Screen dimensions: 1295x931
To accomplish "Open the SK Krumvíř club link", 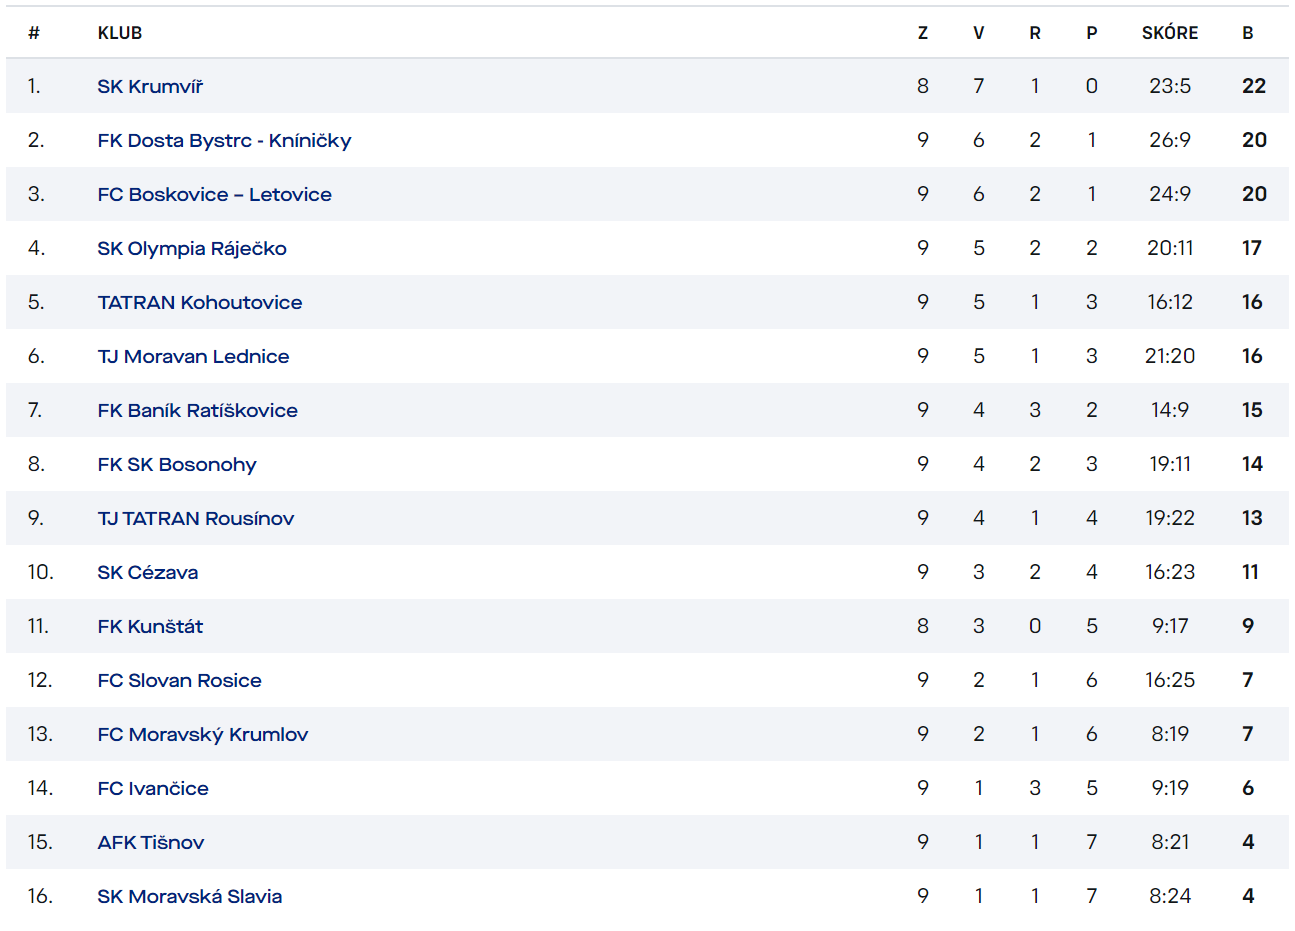I will click(150, 86).
